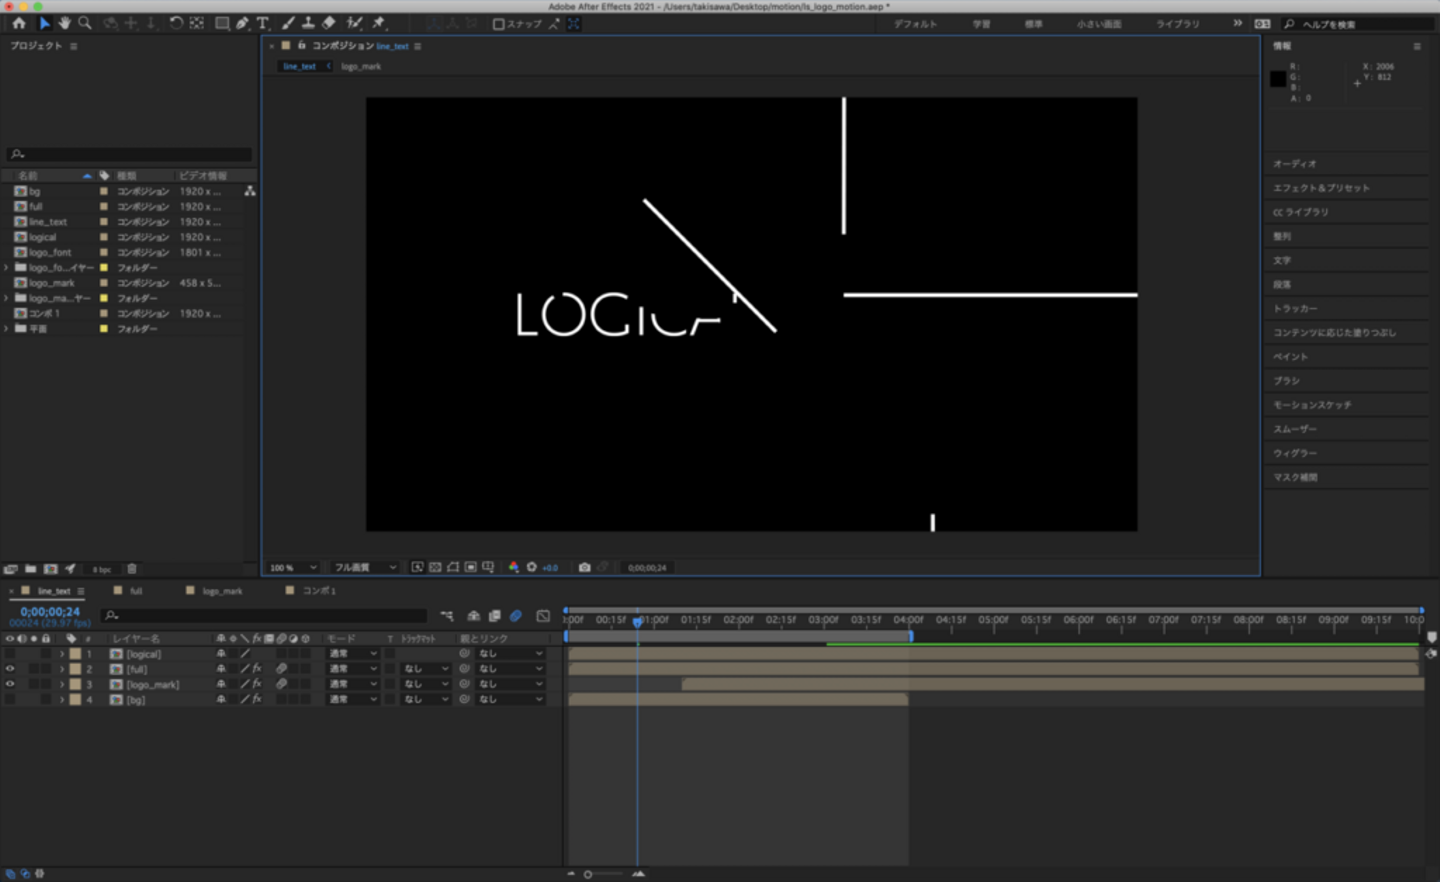Switch to the full timeline tab
1440x882 pixels.
click(136, 591)
